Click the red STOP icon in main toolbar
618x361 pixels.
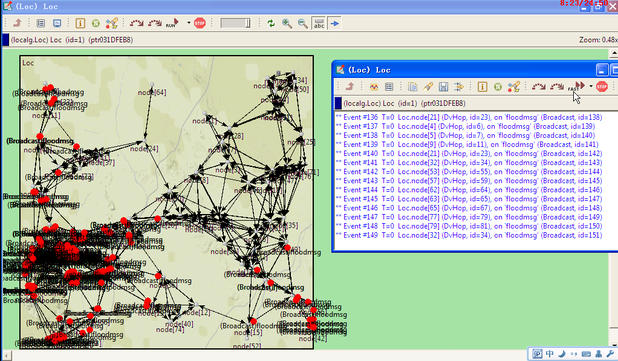point(200,23)
